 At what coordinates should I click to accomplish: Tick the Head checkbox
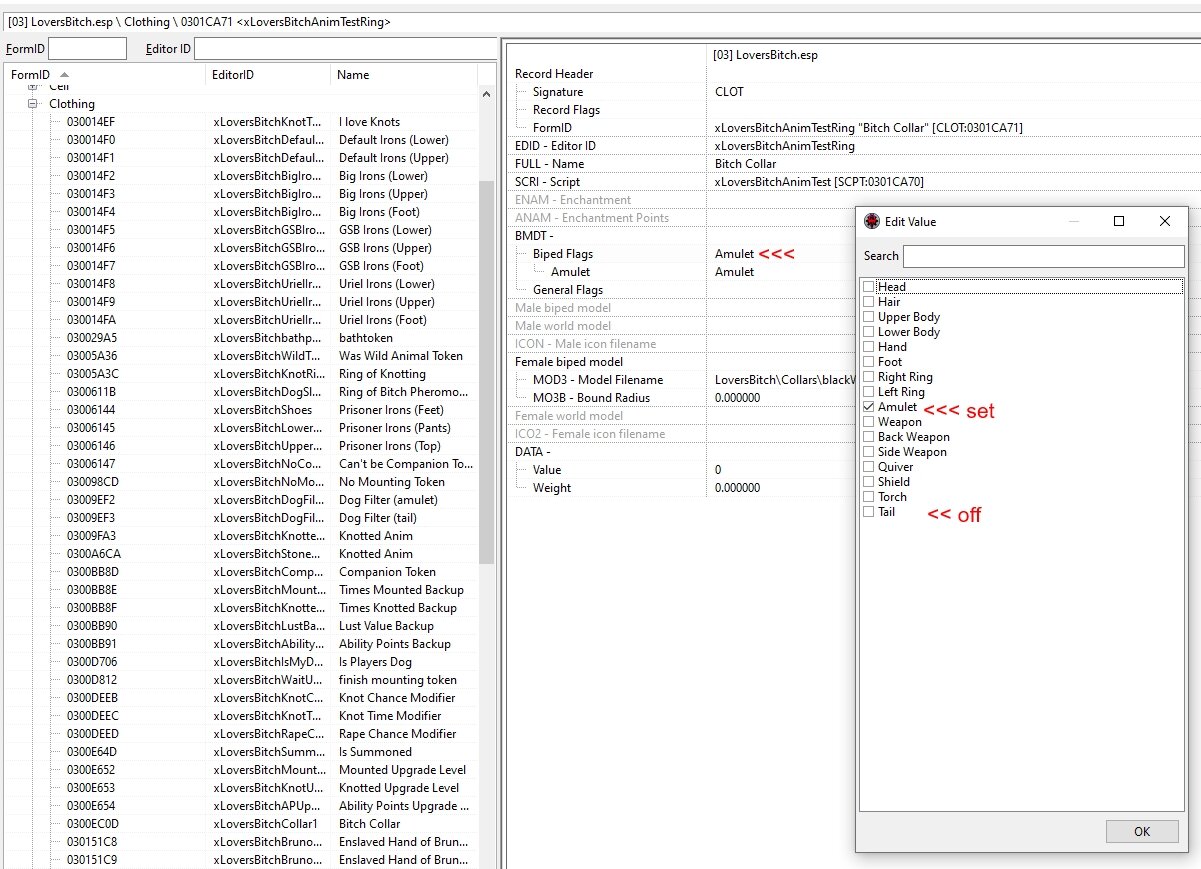[869, 287]
